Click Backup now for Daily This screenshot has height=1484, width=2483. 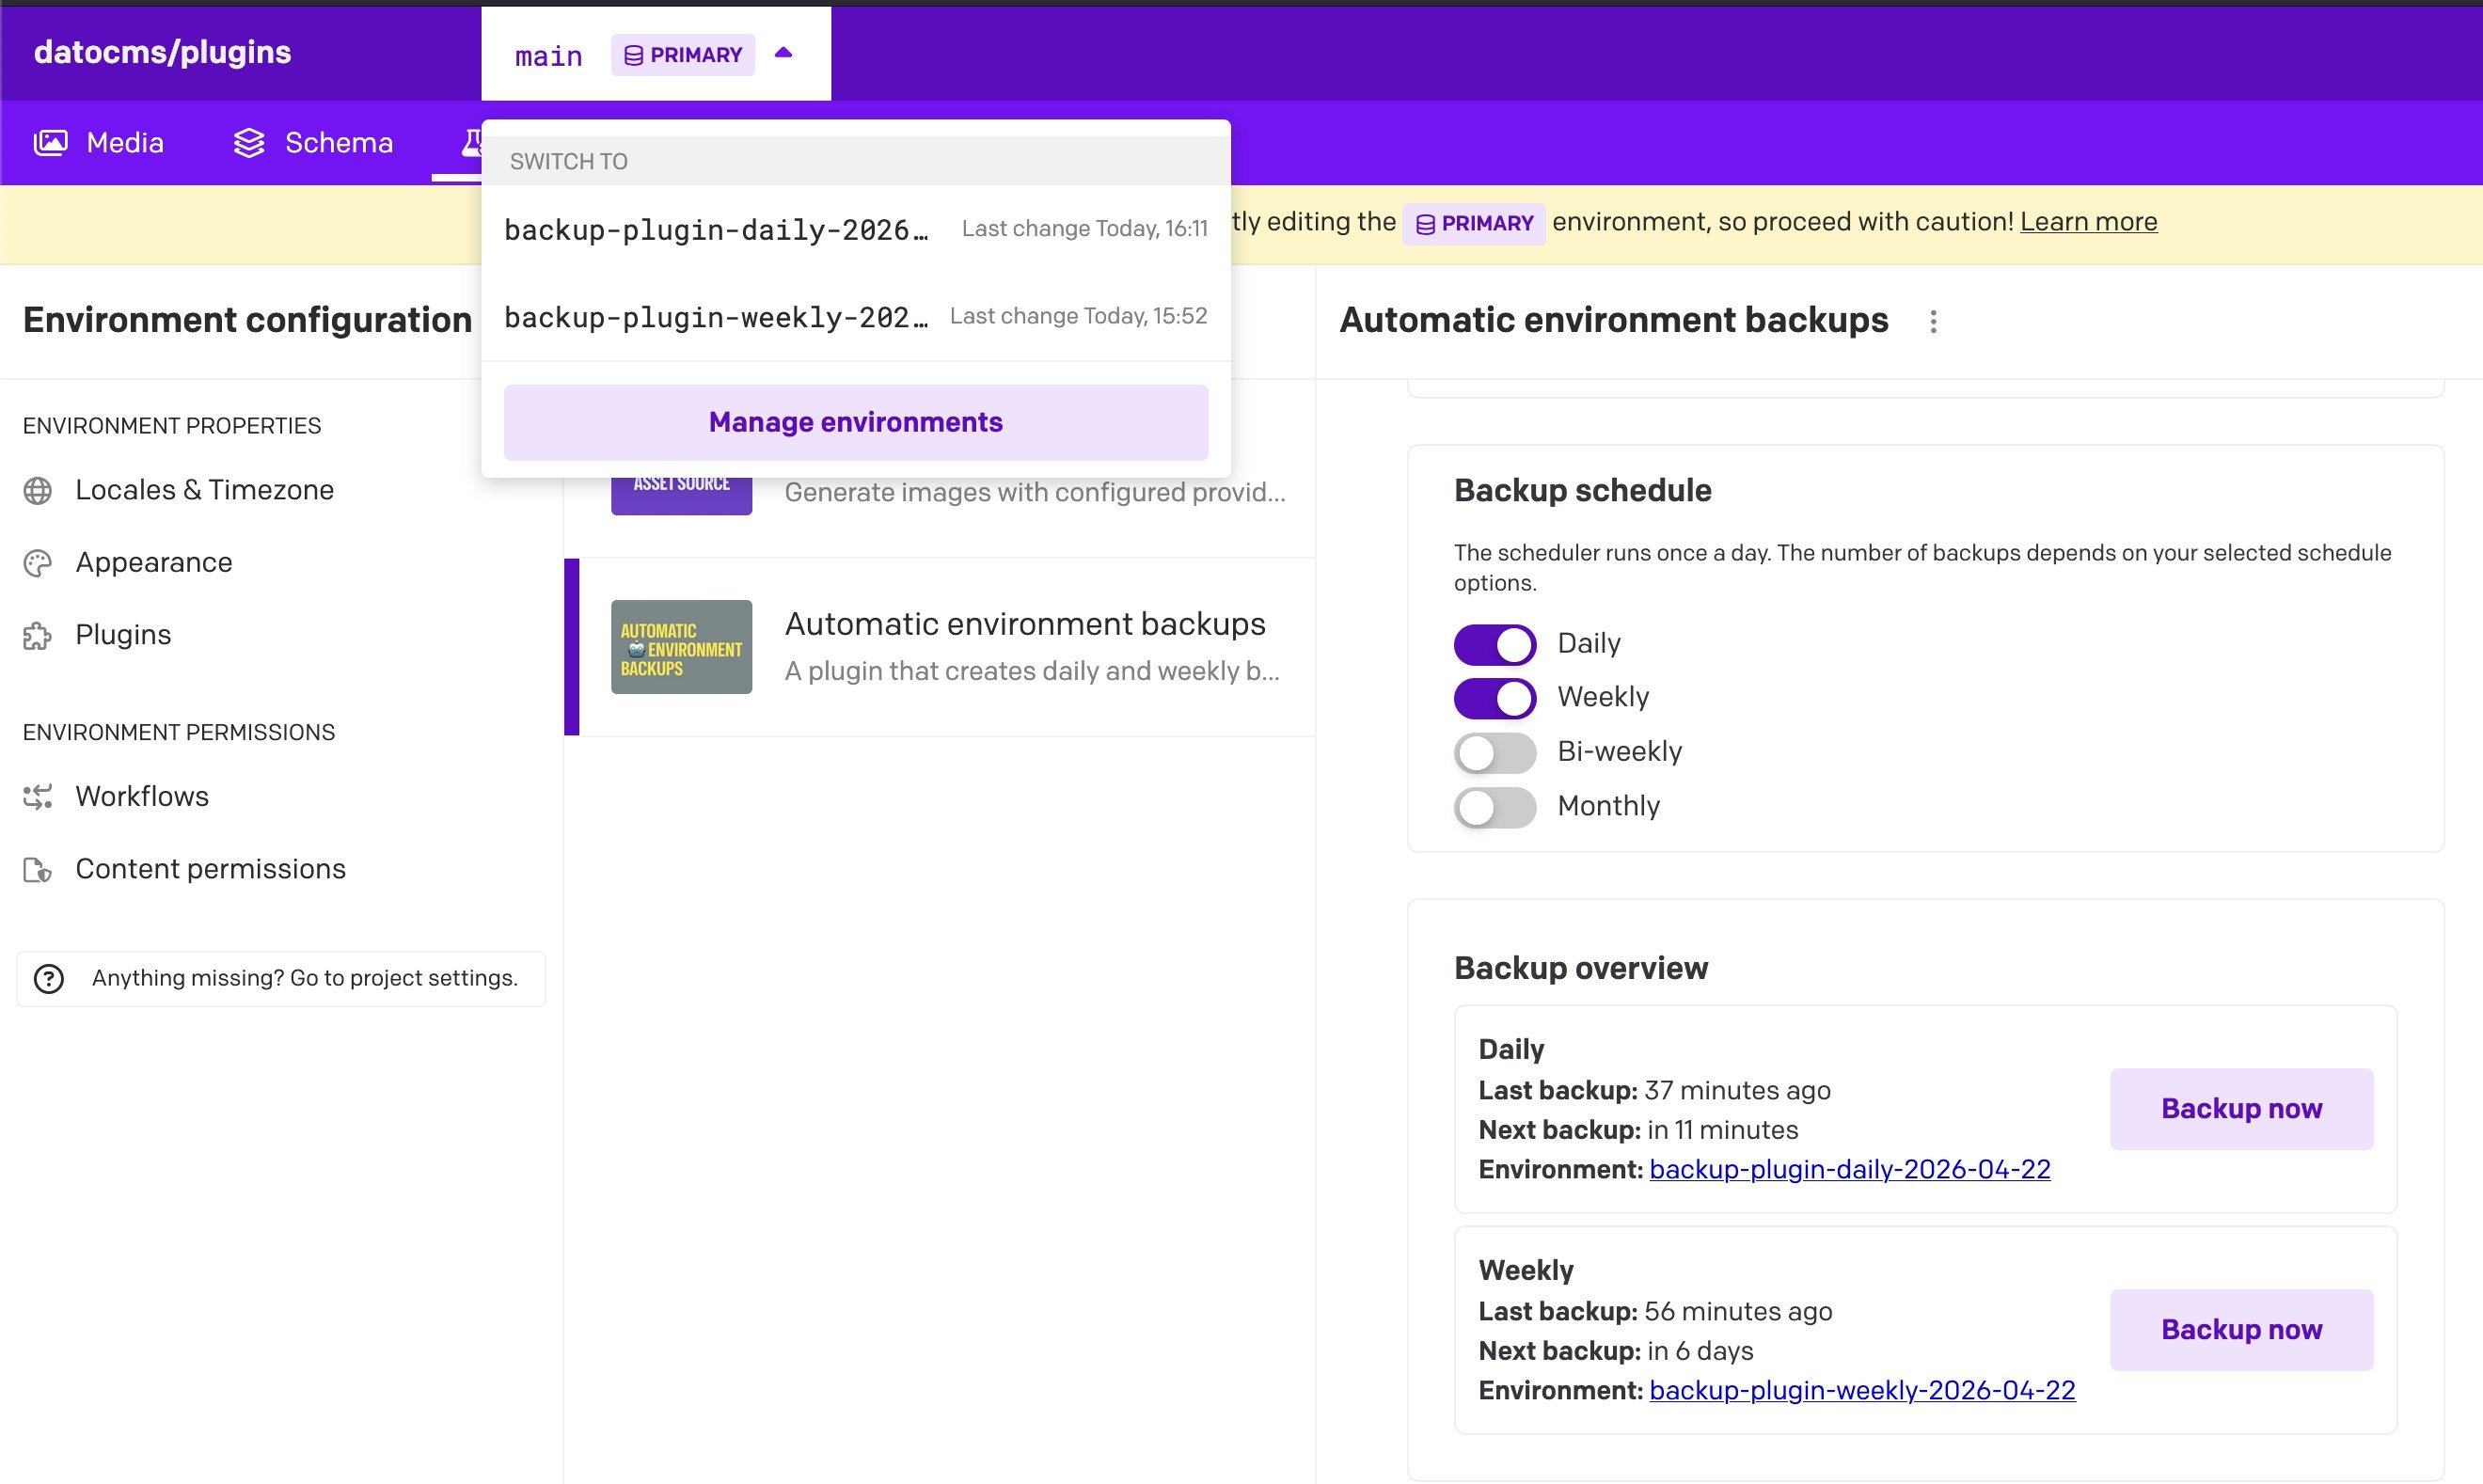coord(2241,1109)
